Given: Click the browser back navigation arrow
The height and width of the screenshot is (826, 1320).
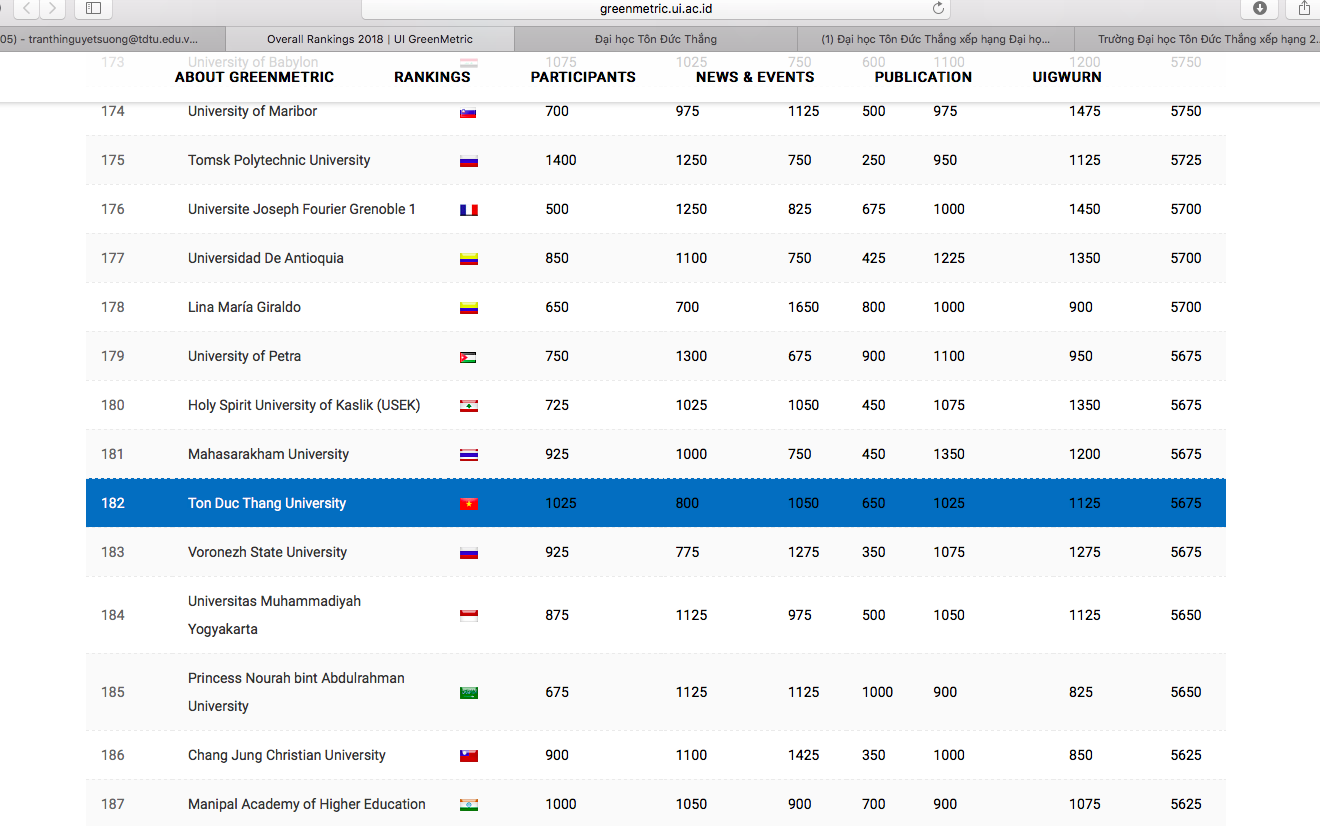Looking at the screenshot, I should click(25, 10).
